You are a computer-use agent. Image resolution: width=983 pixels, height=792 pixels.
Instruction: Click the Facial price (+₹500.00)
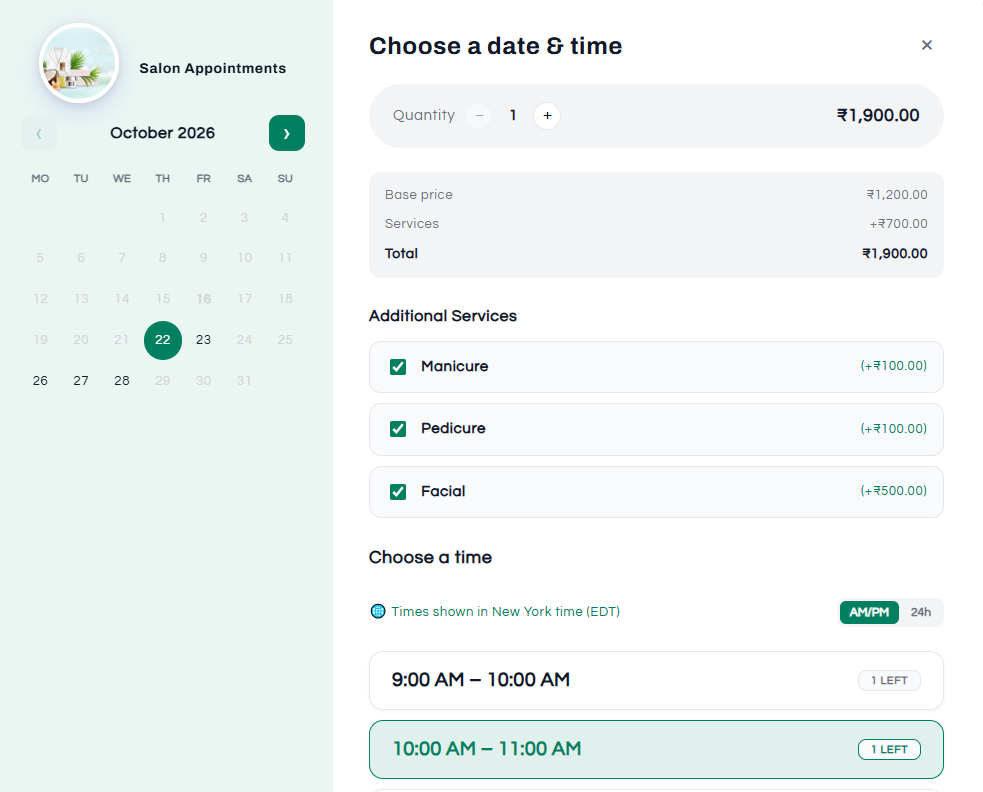[893, 490]
